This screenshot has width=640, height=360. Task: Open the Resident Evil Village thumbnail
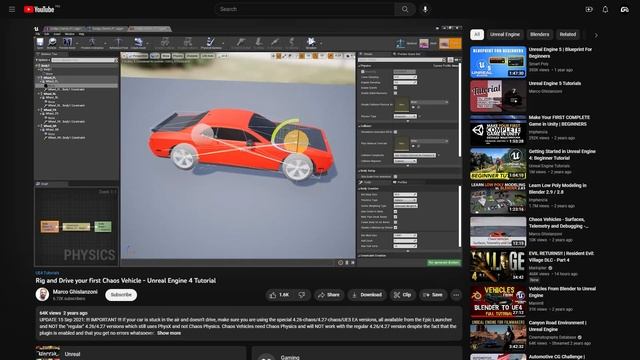498,266
